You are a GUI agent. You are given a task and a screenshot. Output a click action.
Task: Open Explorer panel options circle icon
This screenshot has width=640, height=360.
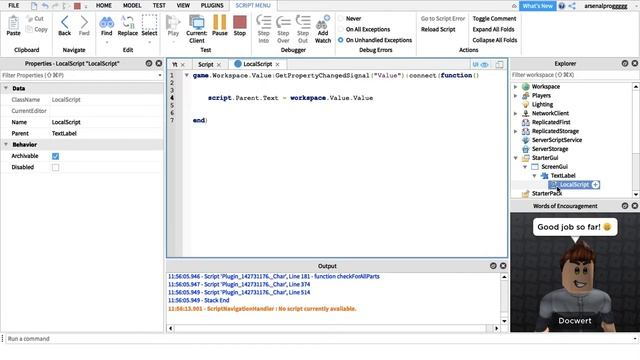[625, 63]
